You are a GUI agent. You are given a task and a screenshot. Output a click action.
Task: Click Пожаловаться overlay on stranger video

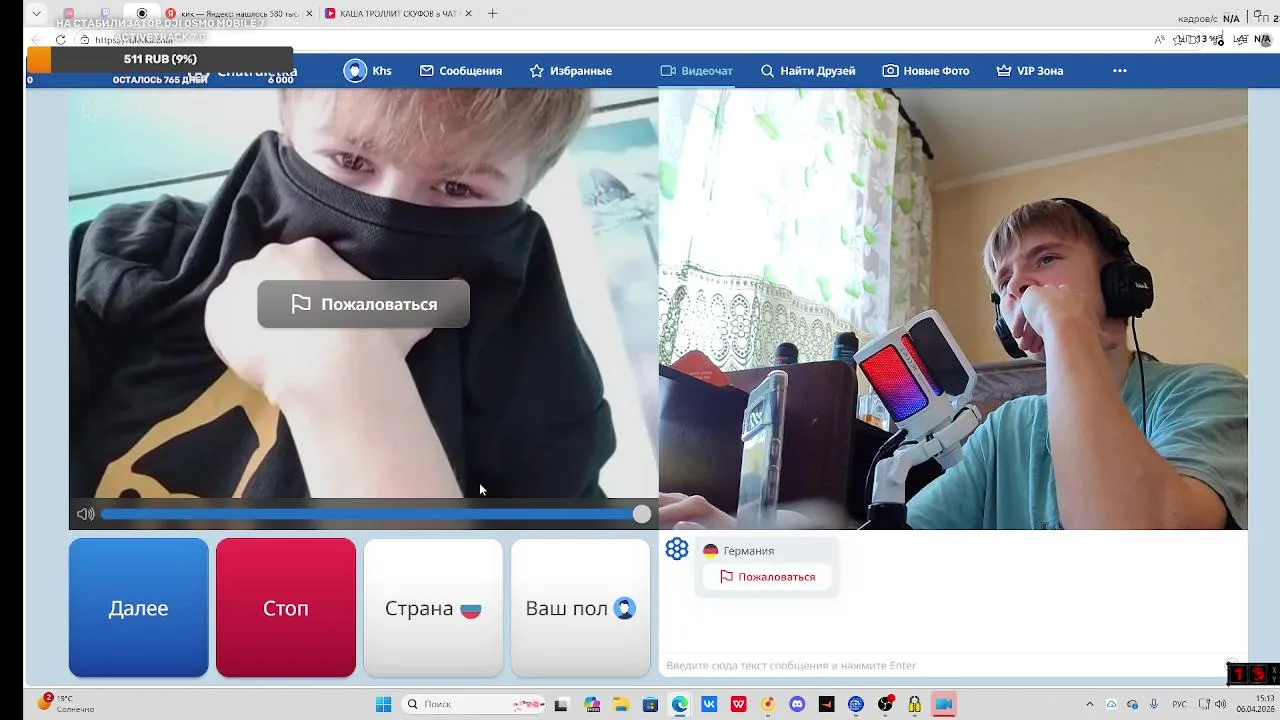coord(363,304)
